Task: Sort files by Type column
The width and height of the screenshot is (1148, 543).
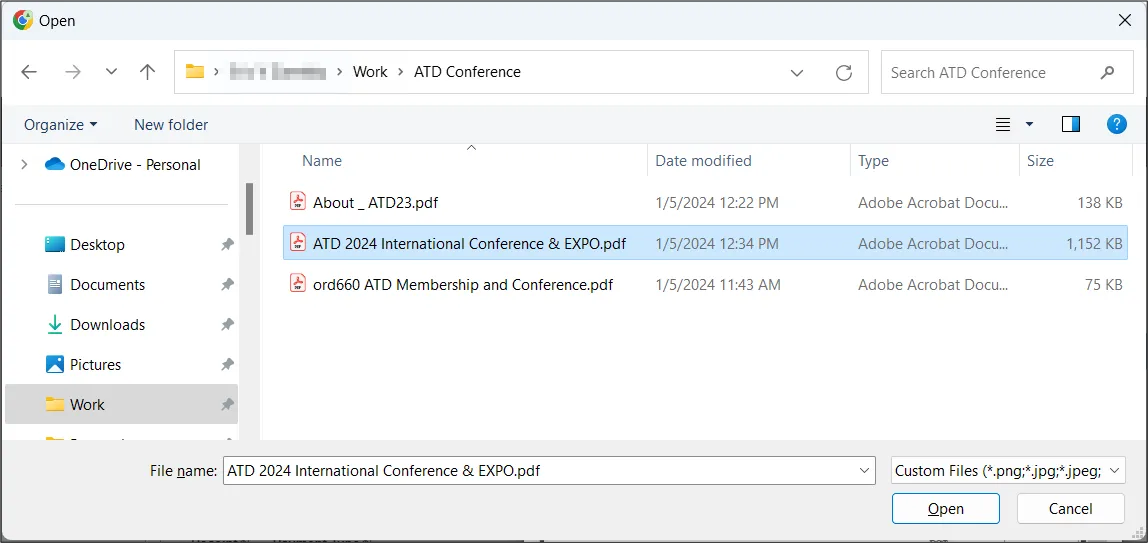Action: 873,161
